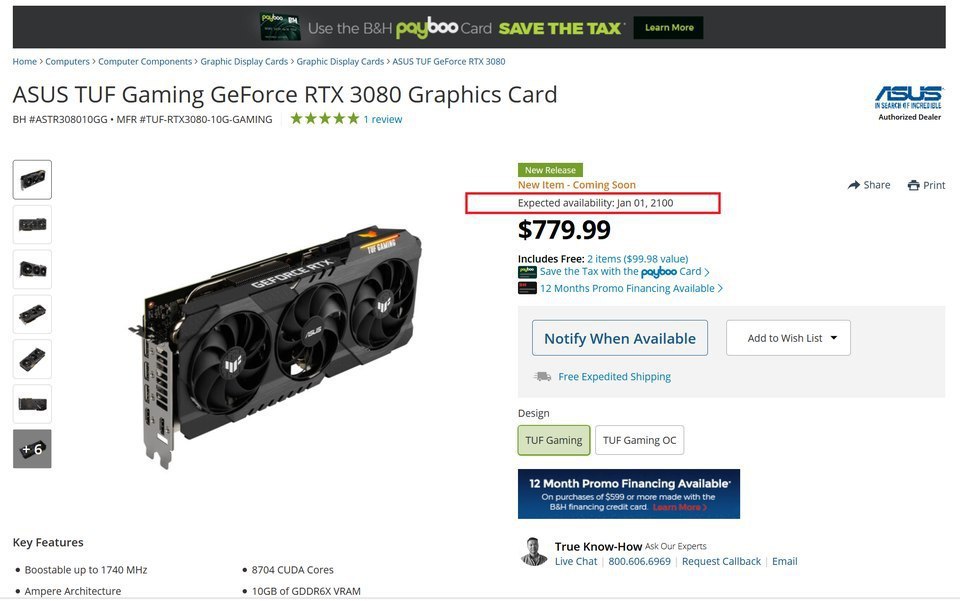
Task: Click the expert advisor avatar photo
Action: [x=534, y=551]
